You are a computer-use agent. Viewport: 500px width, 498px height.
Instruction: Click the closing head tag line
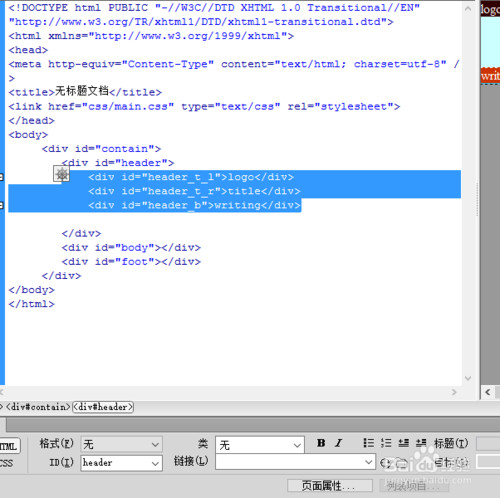click(x=31, y=120)
